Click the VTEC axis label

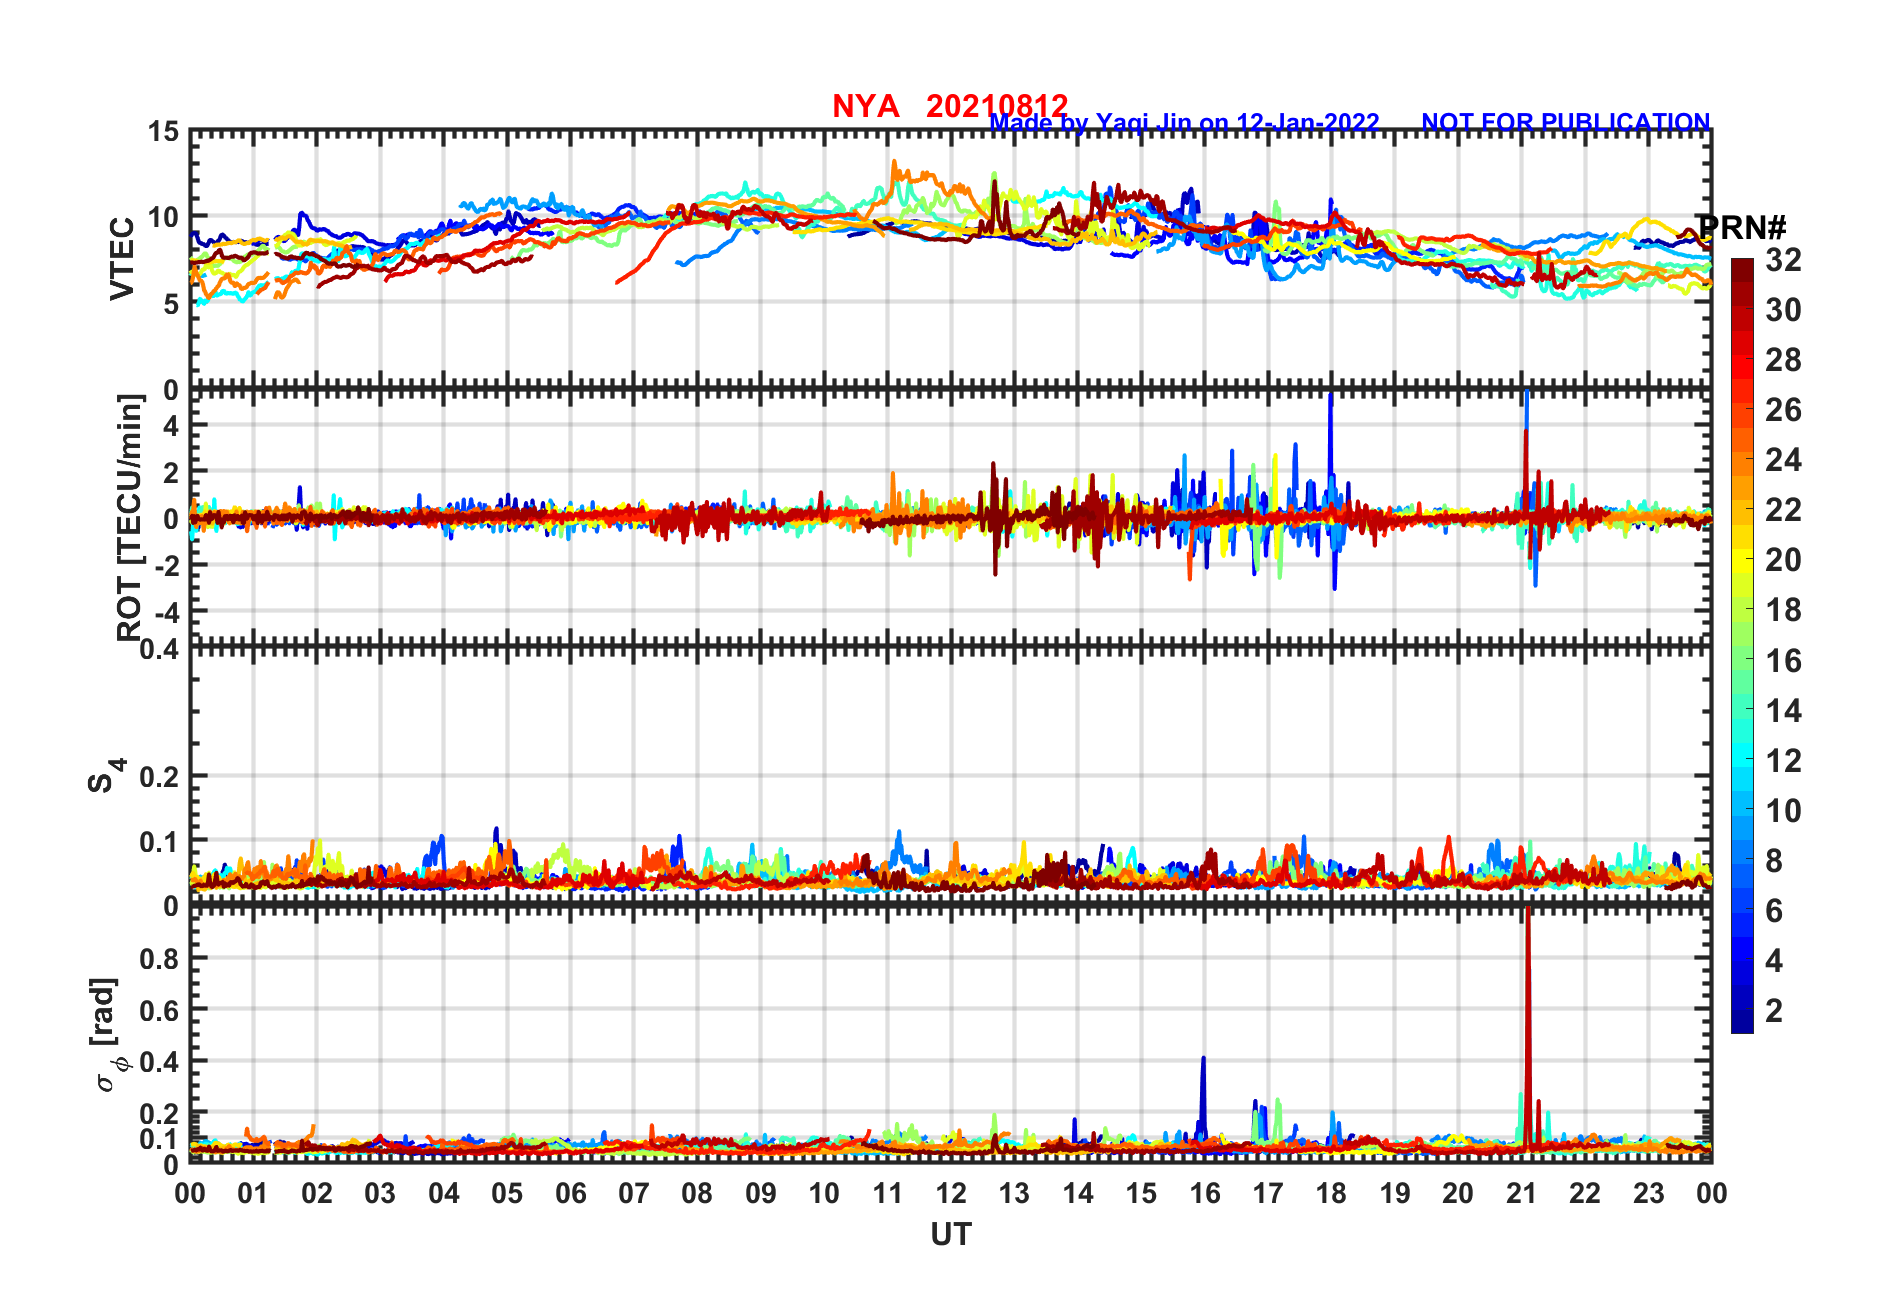(x=122, y=258)
